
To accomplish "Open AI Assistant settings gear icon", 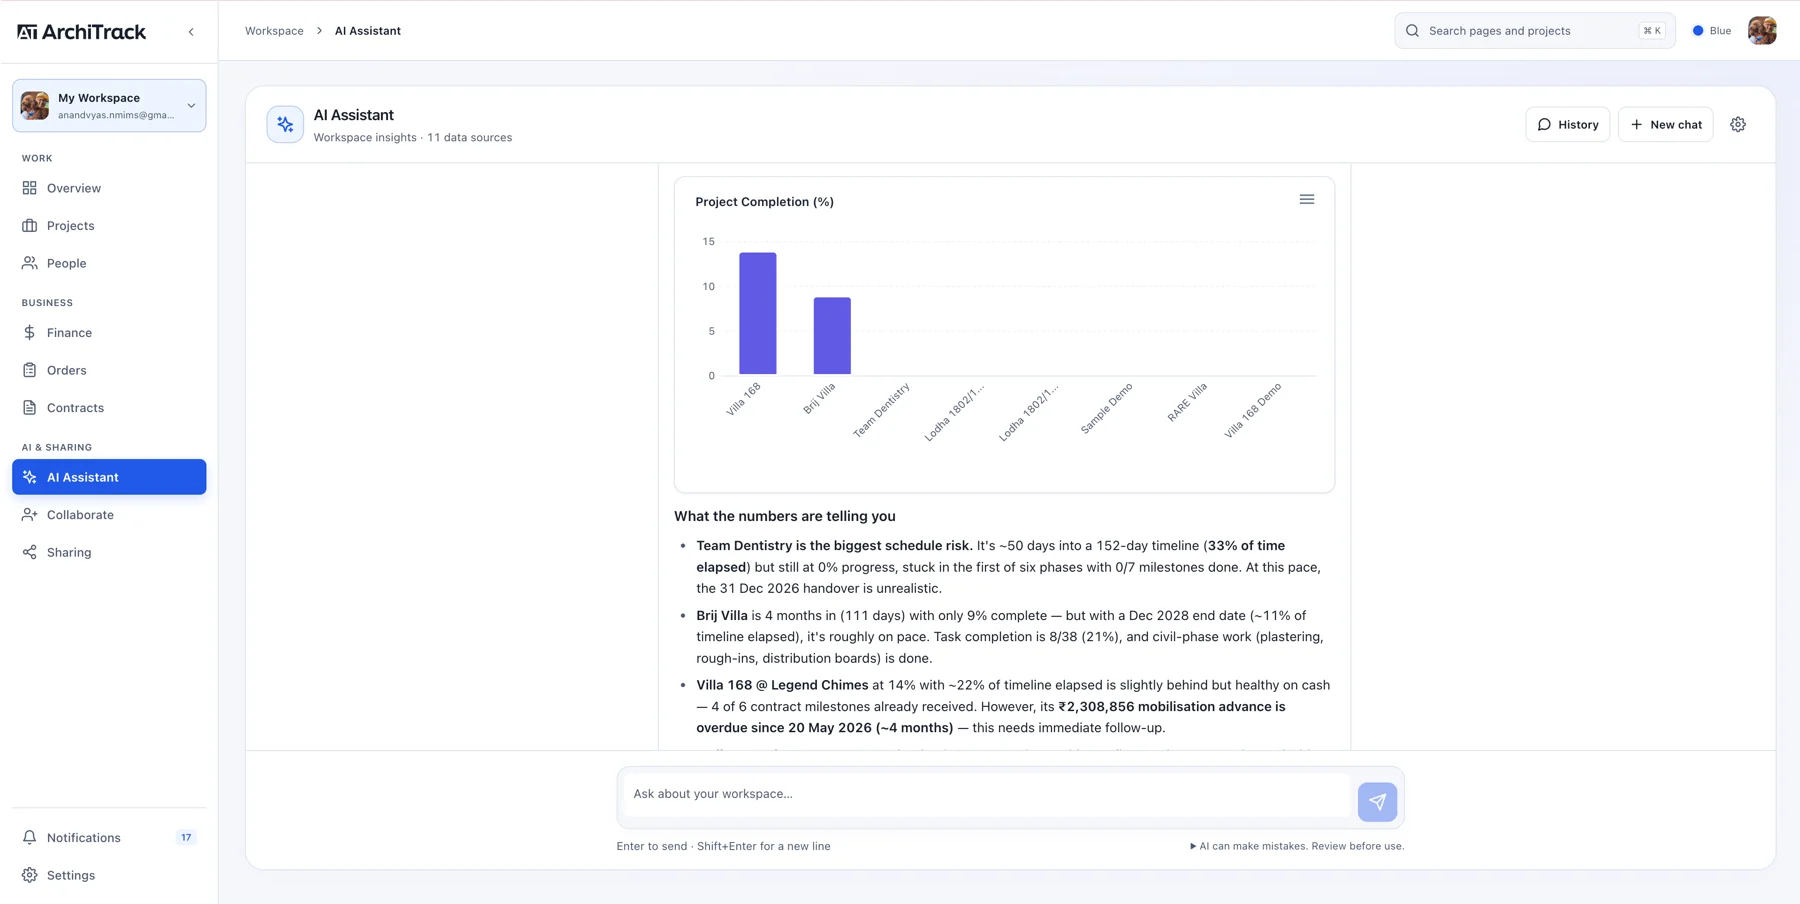I will pos(1738,125).
